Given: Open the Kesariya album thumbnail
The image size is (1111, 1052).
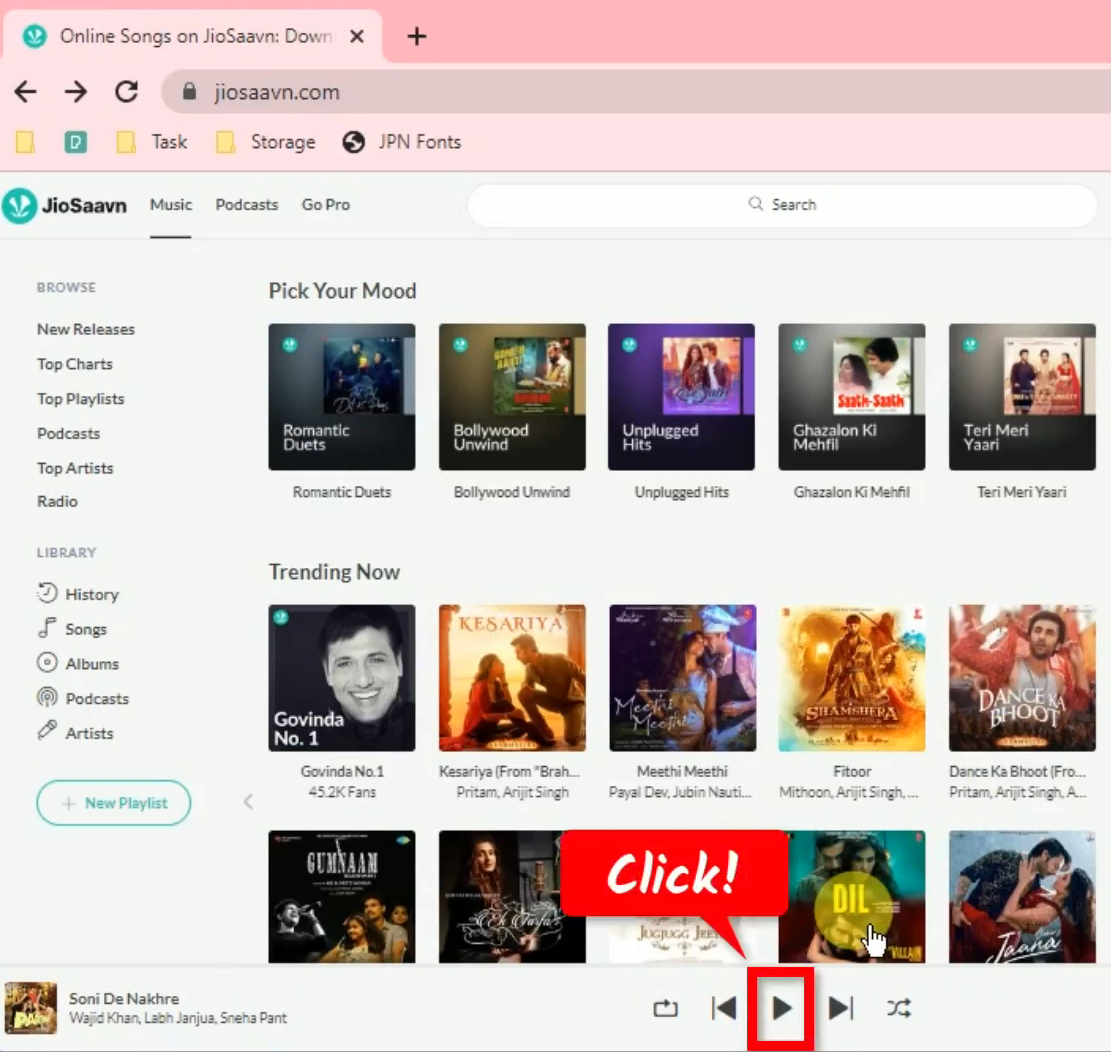Looking at the screenshot, I should [x=511, y=677].
